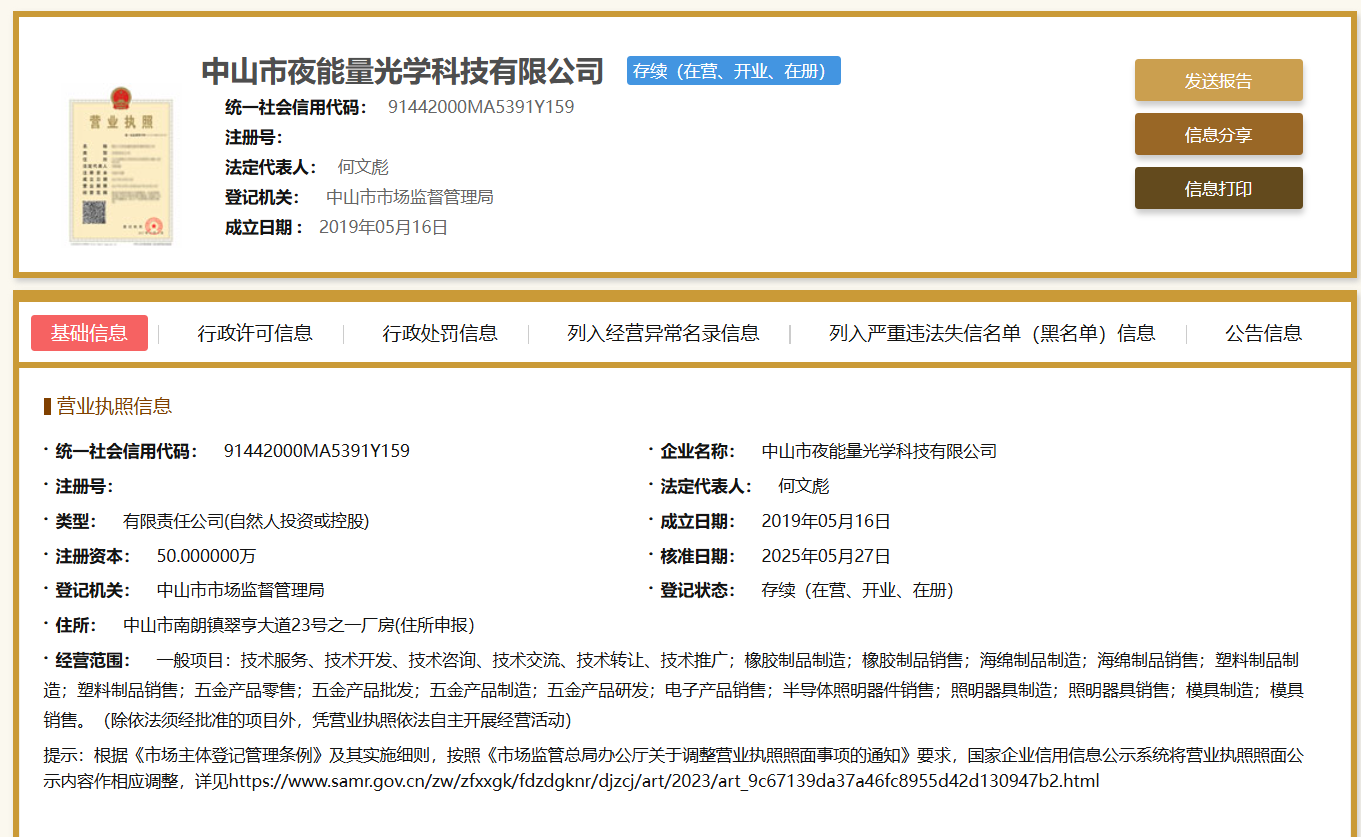Select the 基础信息 tab

[89, 333]
